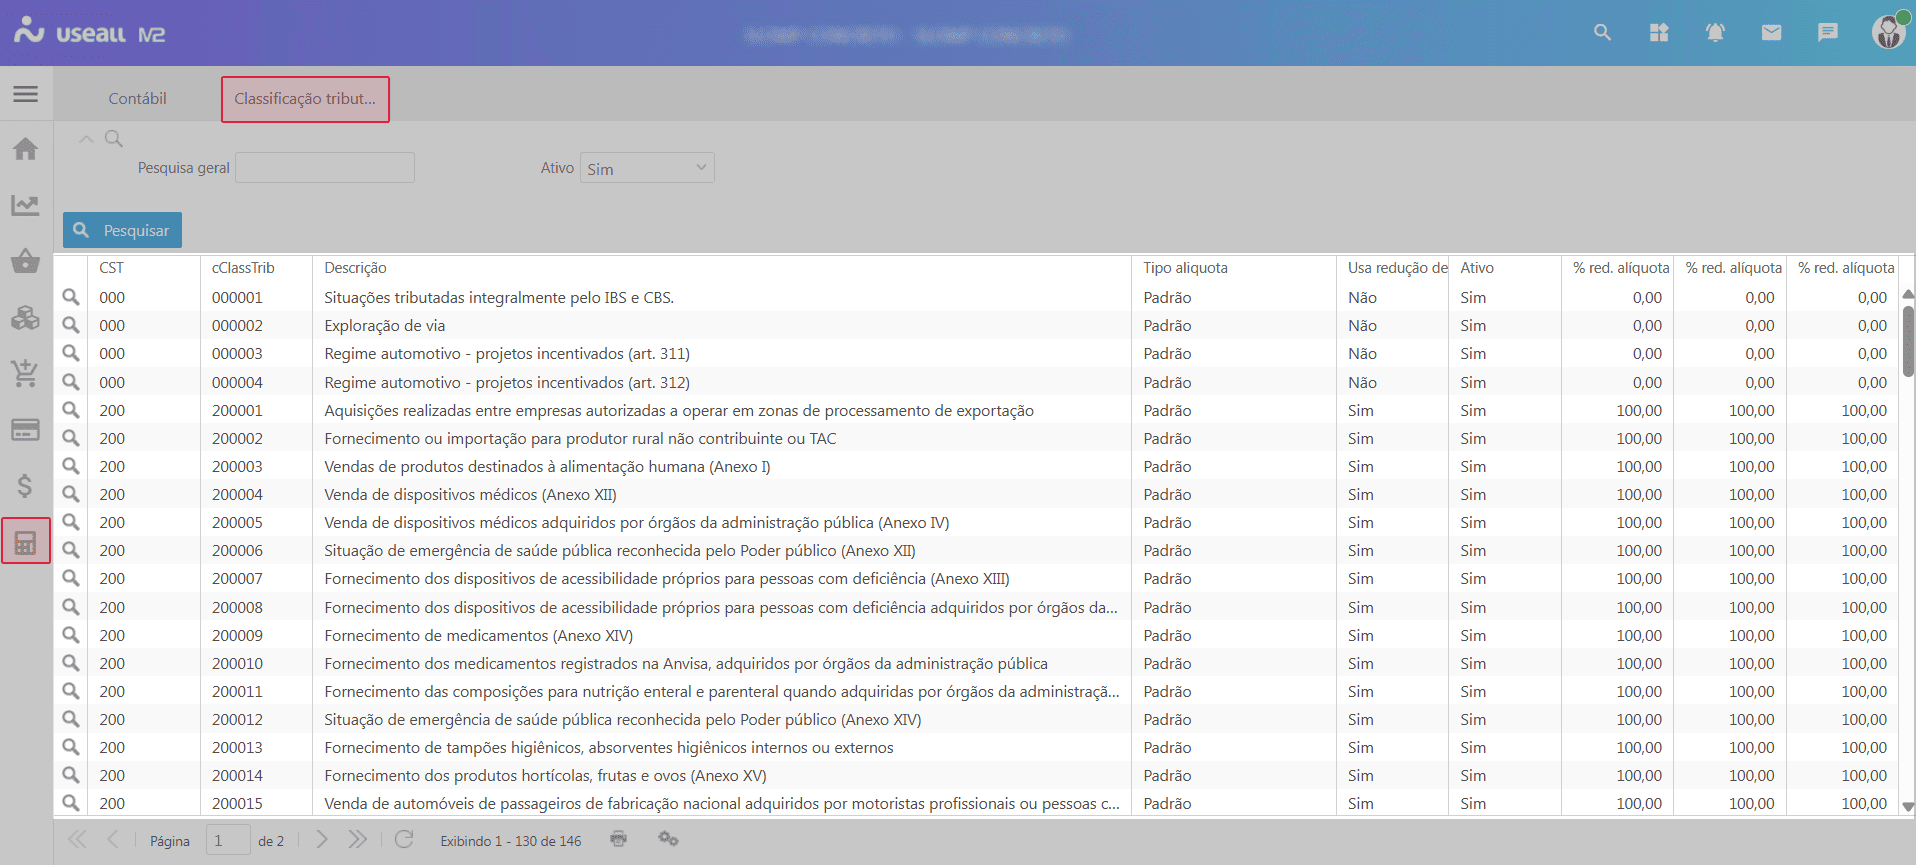
Task: Open the dollar sign financial module
Action: 26,486
